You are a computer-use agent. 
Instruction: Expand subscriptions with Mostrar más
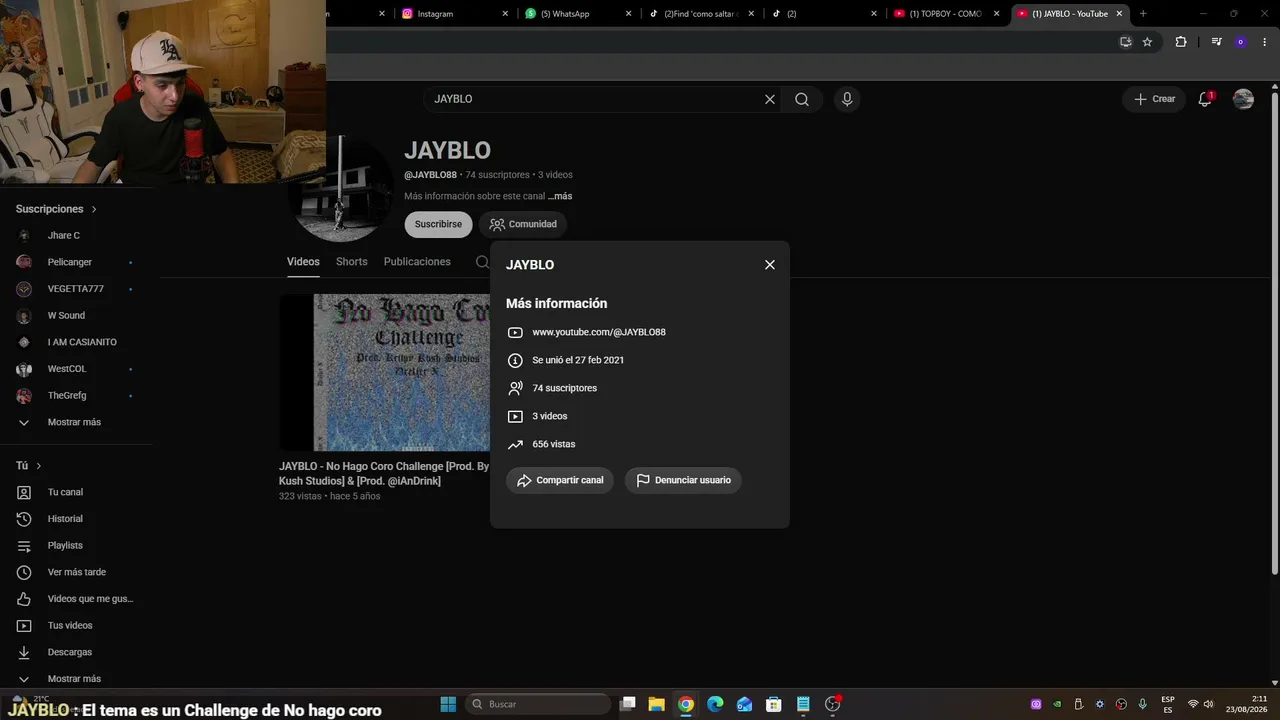76,422
